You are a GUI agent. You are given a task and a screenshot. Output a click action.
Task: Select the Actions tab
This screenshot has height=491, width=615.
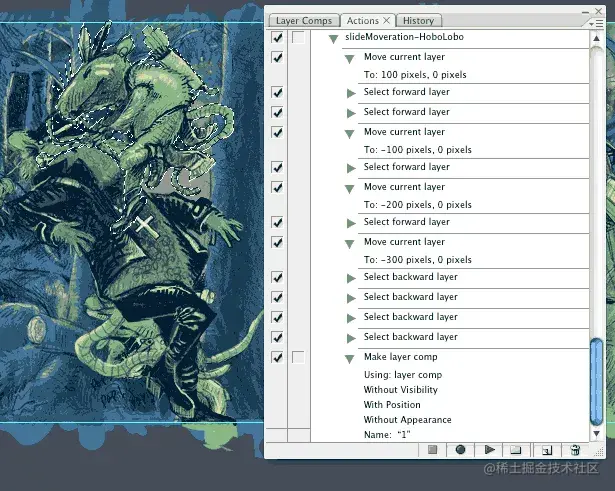tap(363, 21)
